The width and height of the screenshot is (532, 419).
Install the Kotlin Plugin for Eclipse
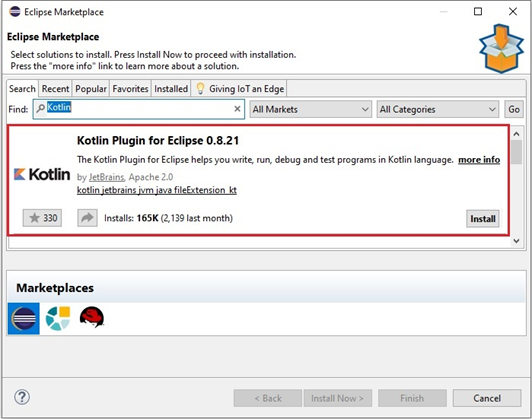click(482, 219)
